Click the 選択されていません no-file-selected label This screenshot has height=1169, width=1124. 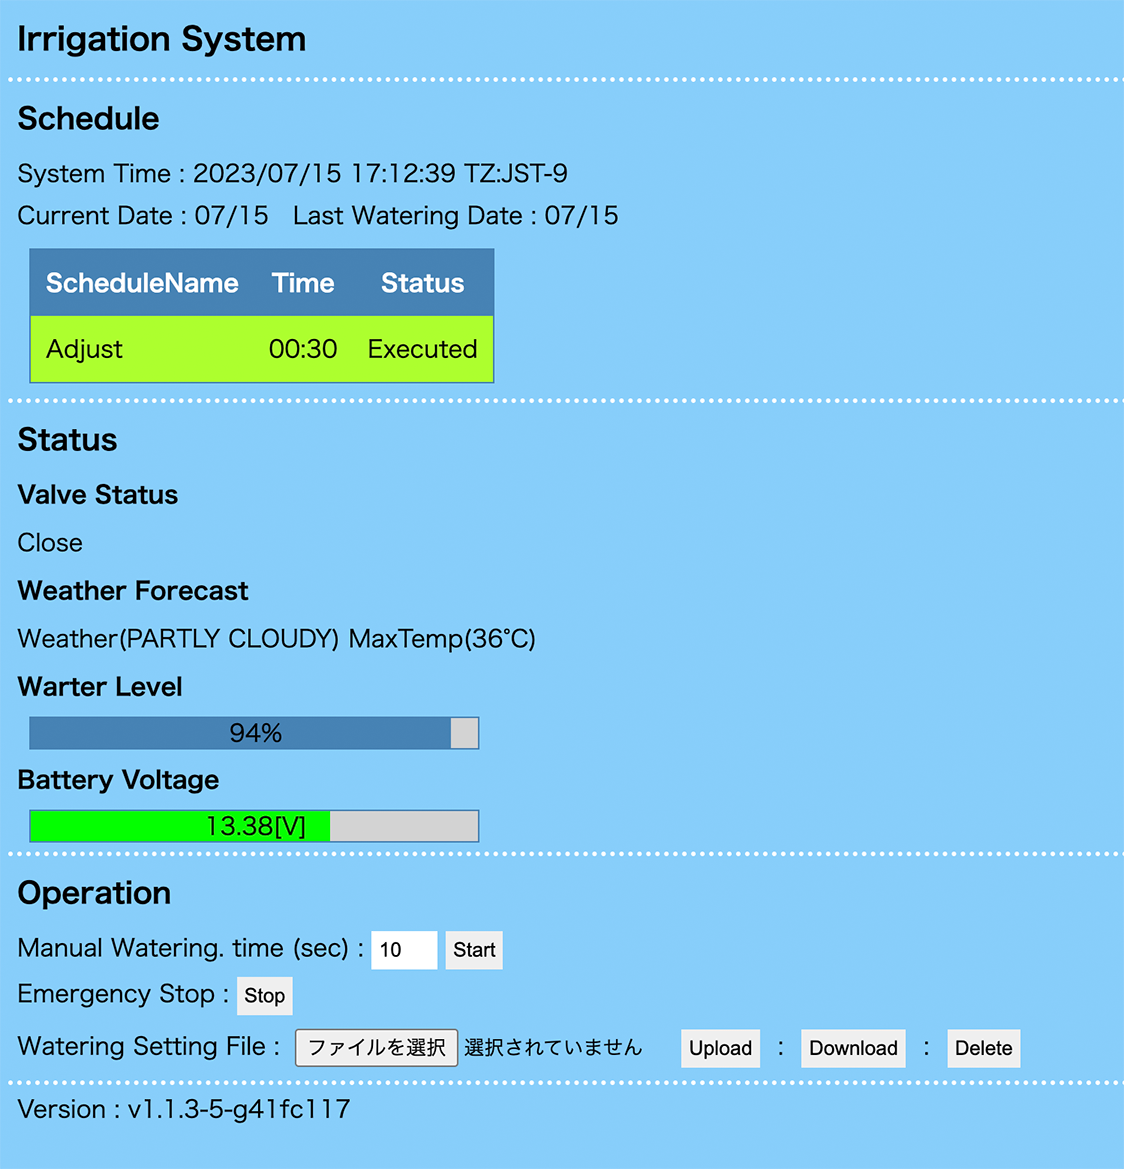[x=553, y=1047]
